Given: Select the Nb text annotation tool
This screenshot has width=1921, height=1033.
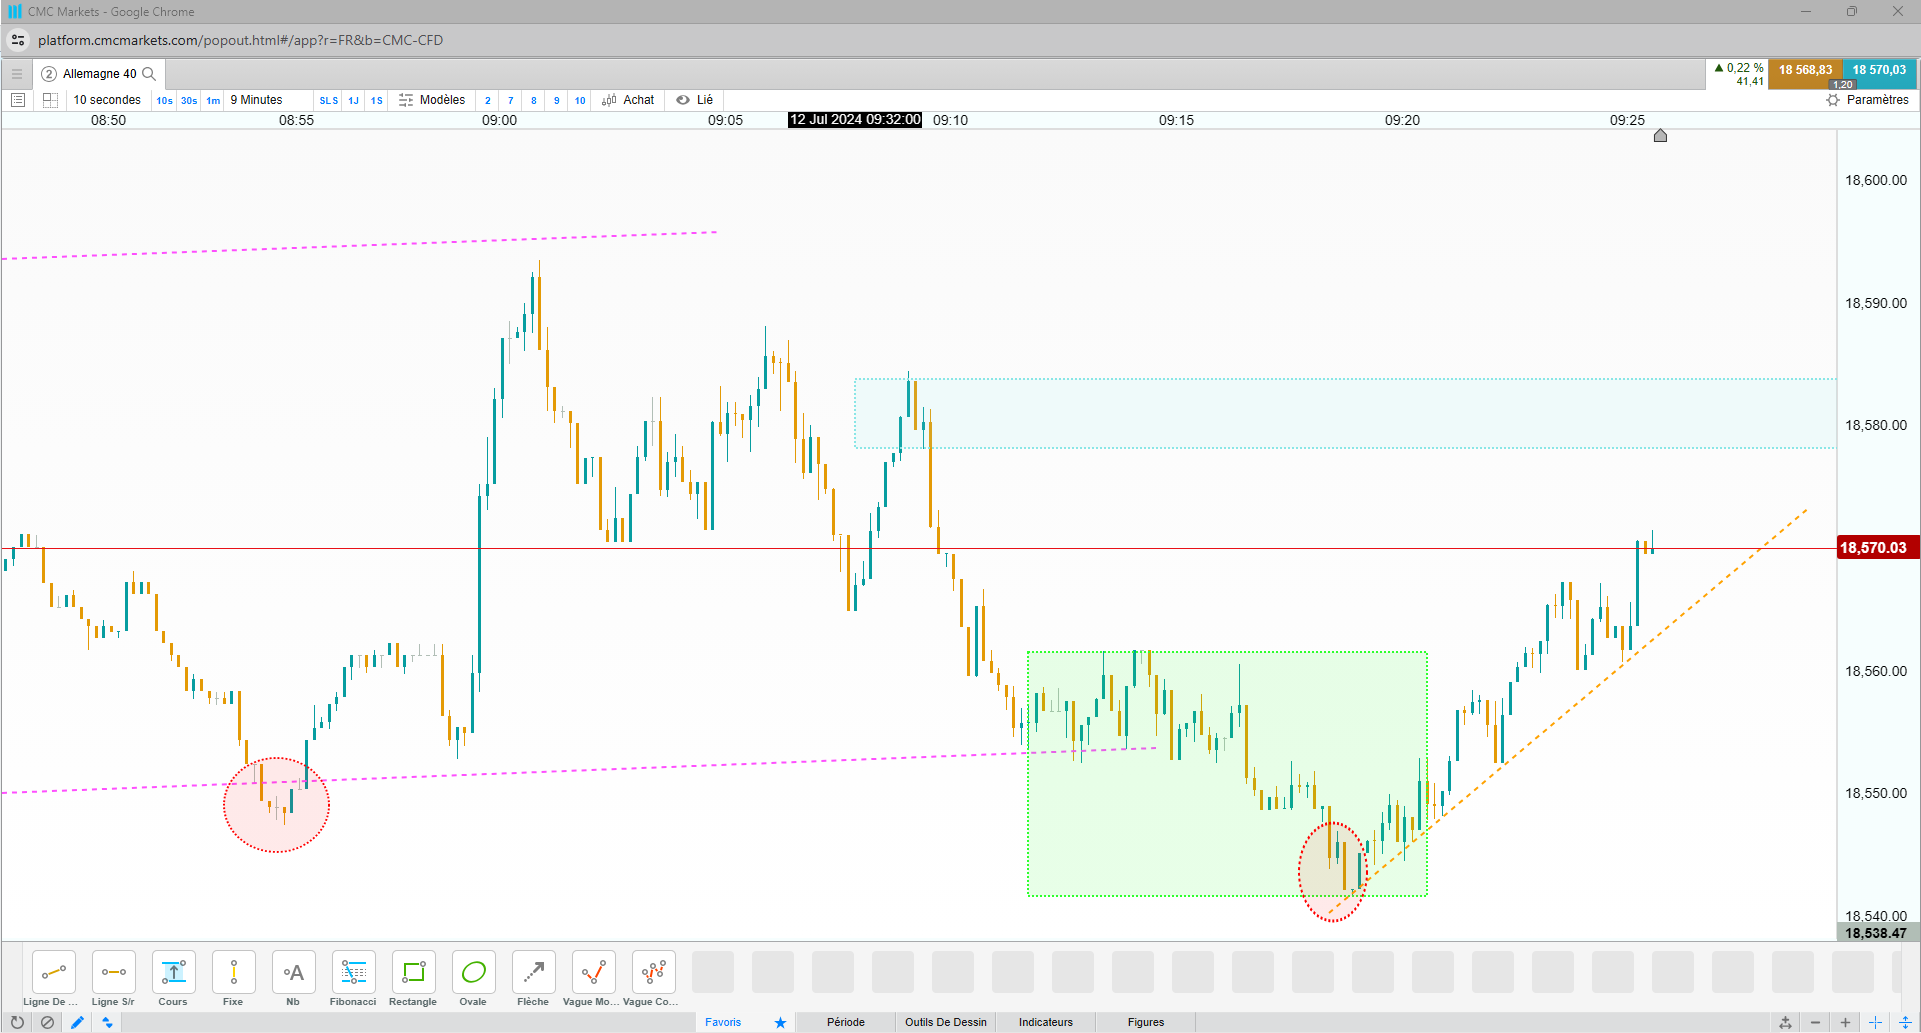Looking at the screenshot, I should [x=293, y=972].
